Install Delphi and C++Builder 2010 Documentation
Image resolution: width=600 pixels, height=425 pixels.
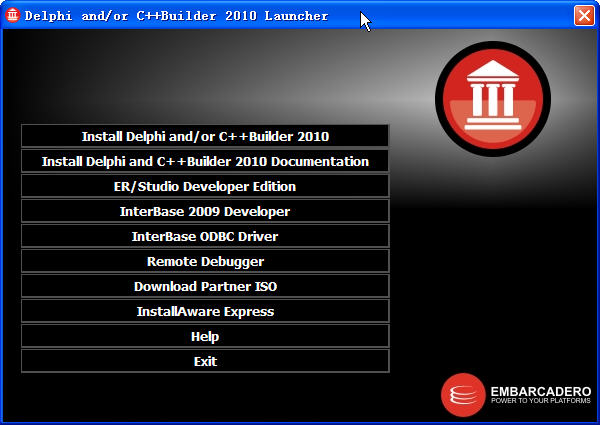click(x=205, y=161)
